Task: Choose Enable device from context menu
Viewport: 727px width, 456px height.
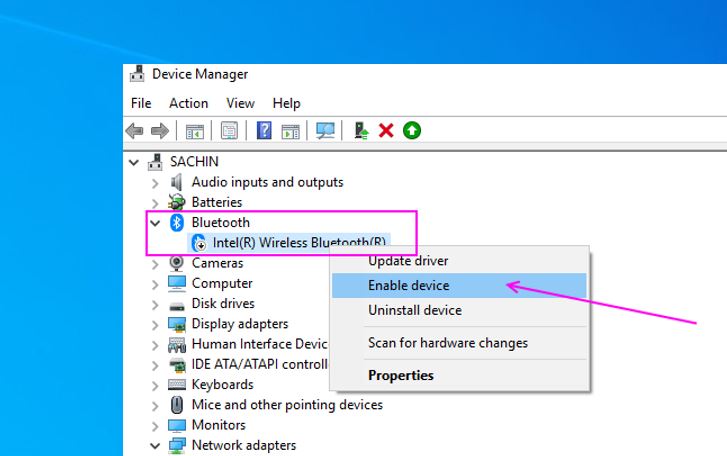Action: pyautogui.click(x=459, y=285)
